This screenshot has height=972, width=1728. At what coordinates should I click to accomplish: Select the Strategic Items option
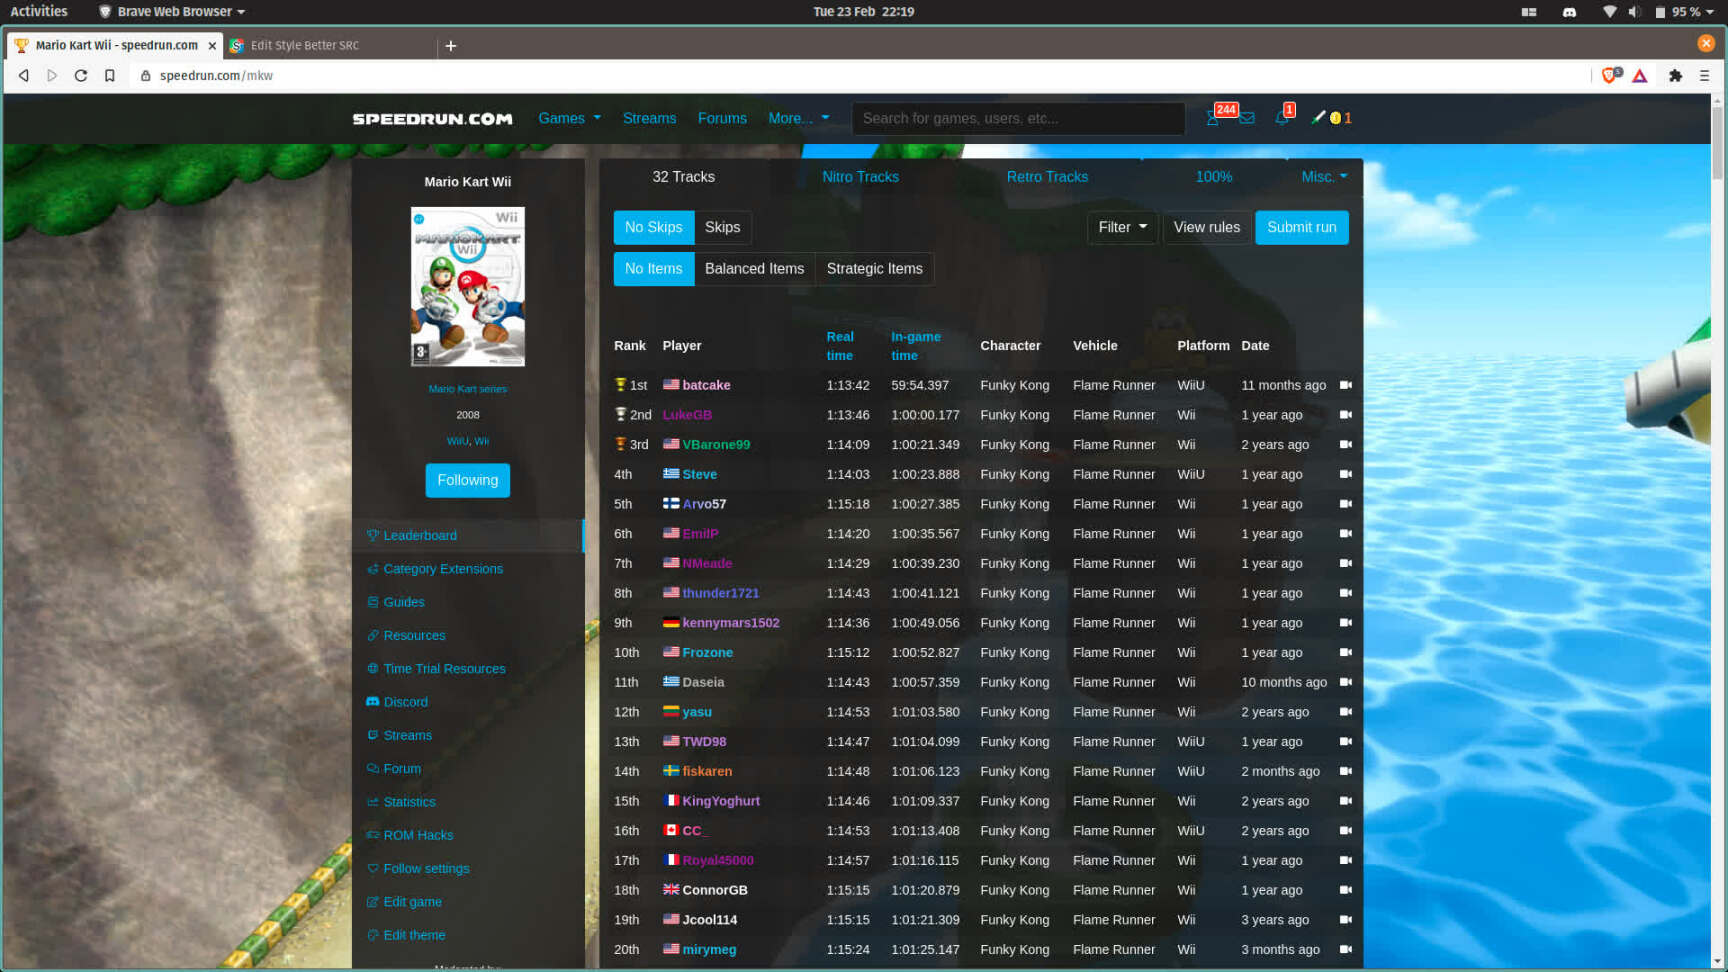click(875, 269)
